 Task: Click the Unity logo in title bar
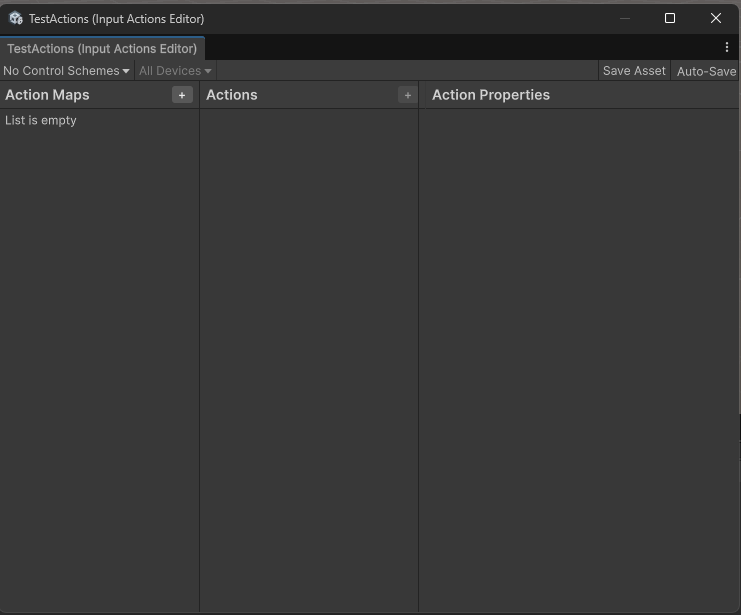[15, 18]
